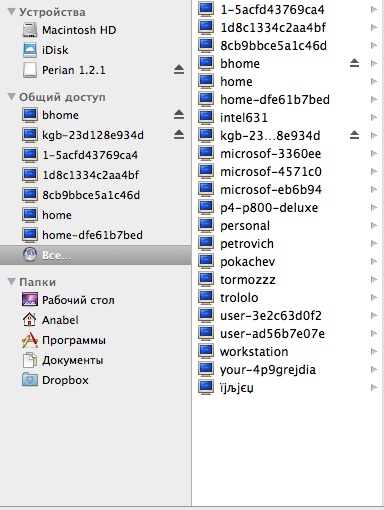Open the Программы applications icon
384x510 pixels.
(30, 340)
